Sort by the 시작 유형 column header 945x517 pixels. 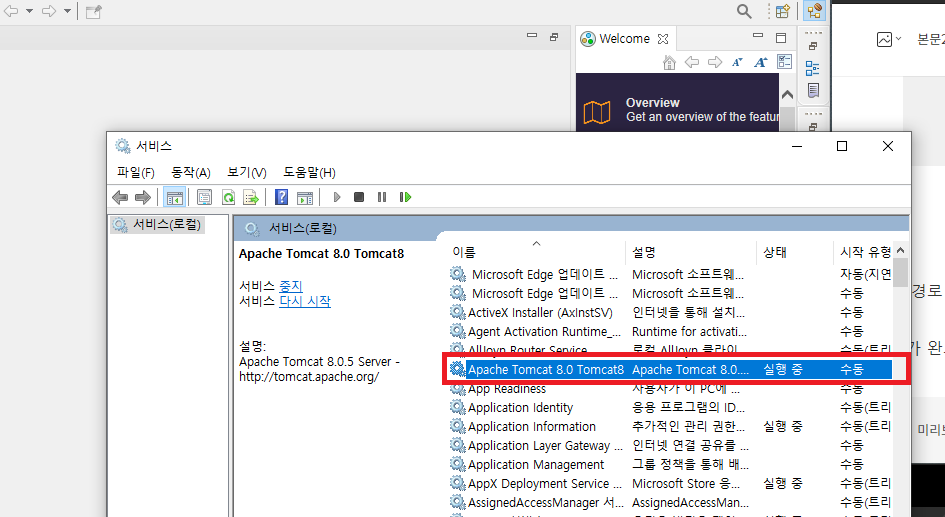coord(865,252)
